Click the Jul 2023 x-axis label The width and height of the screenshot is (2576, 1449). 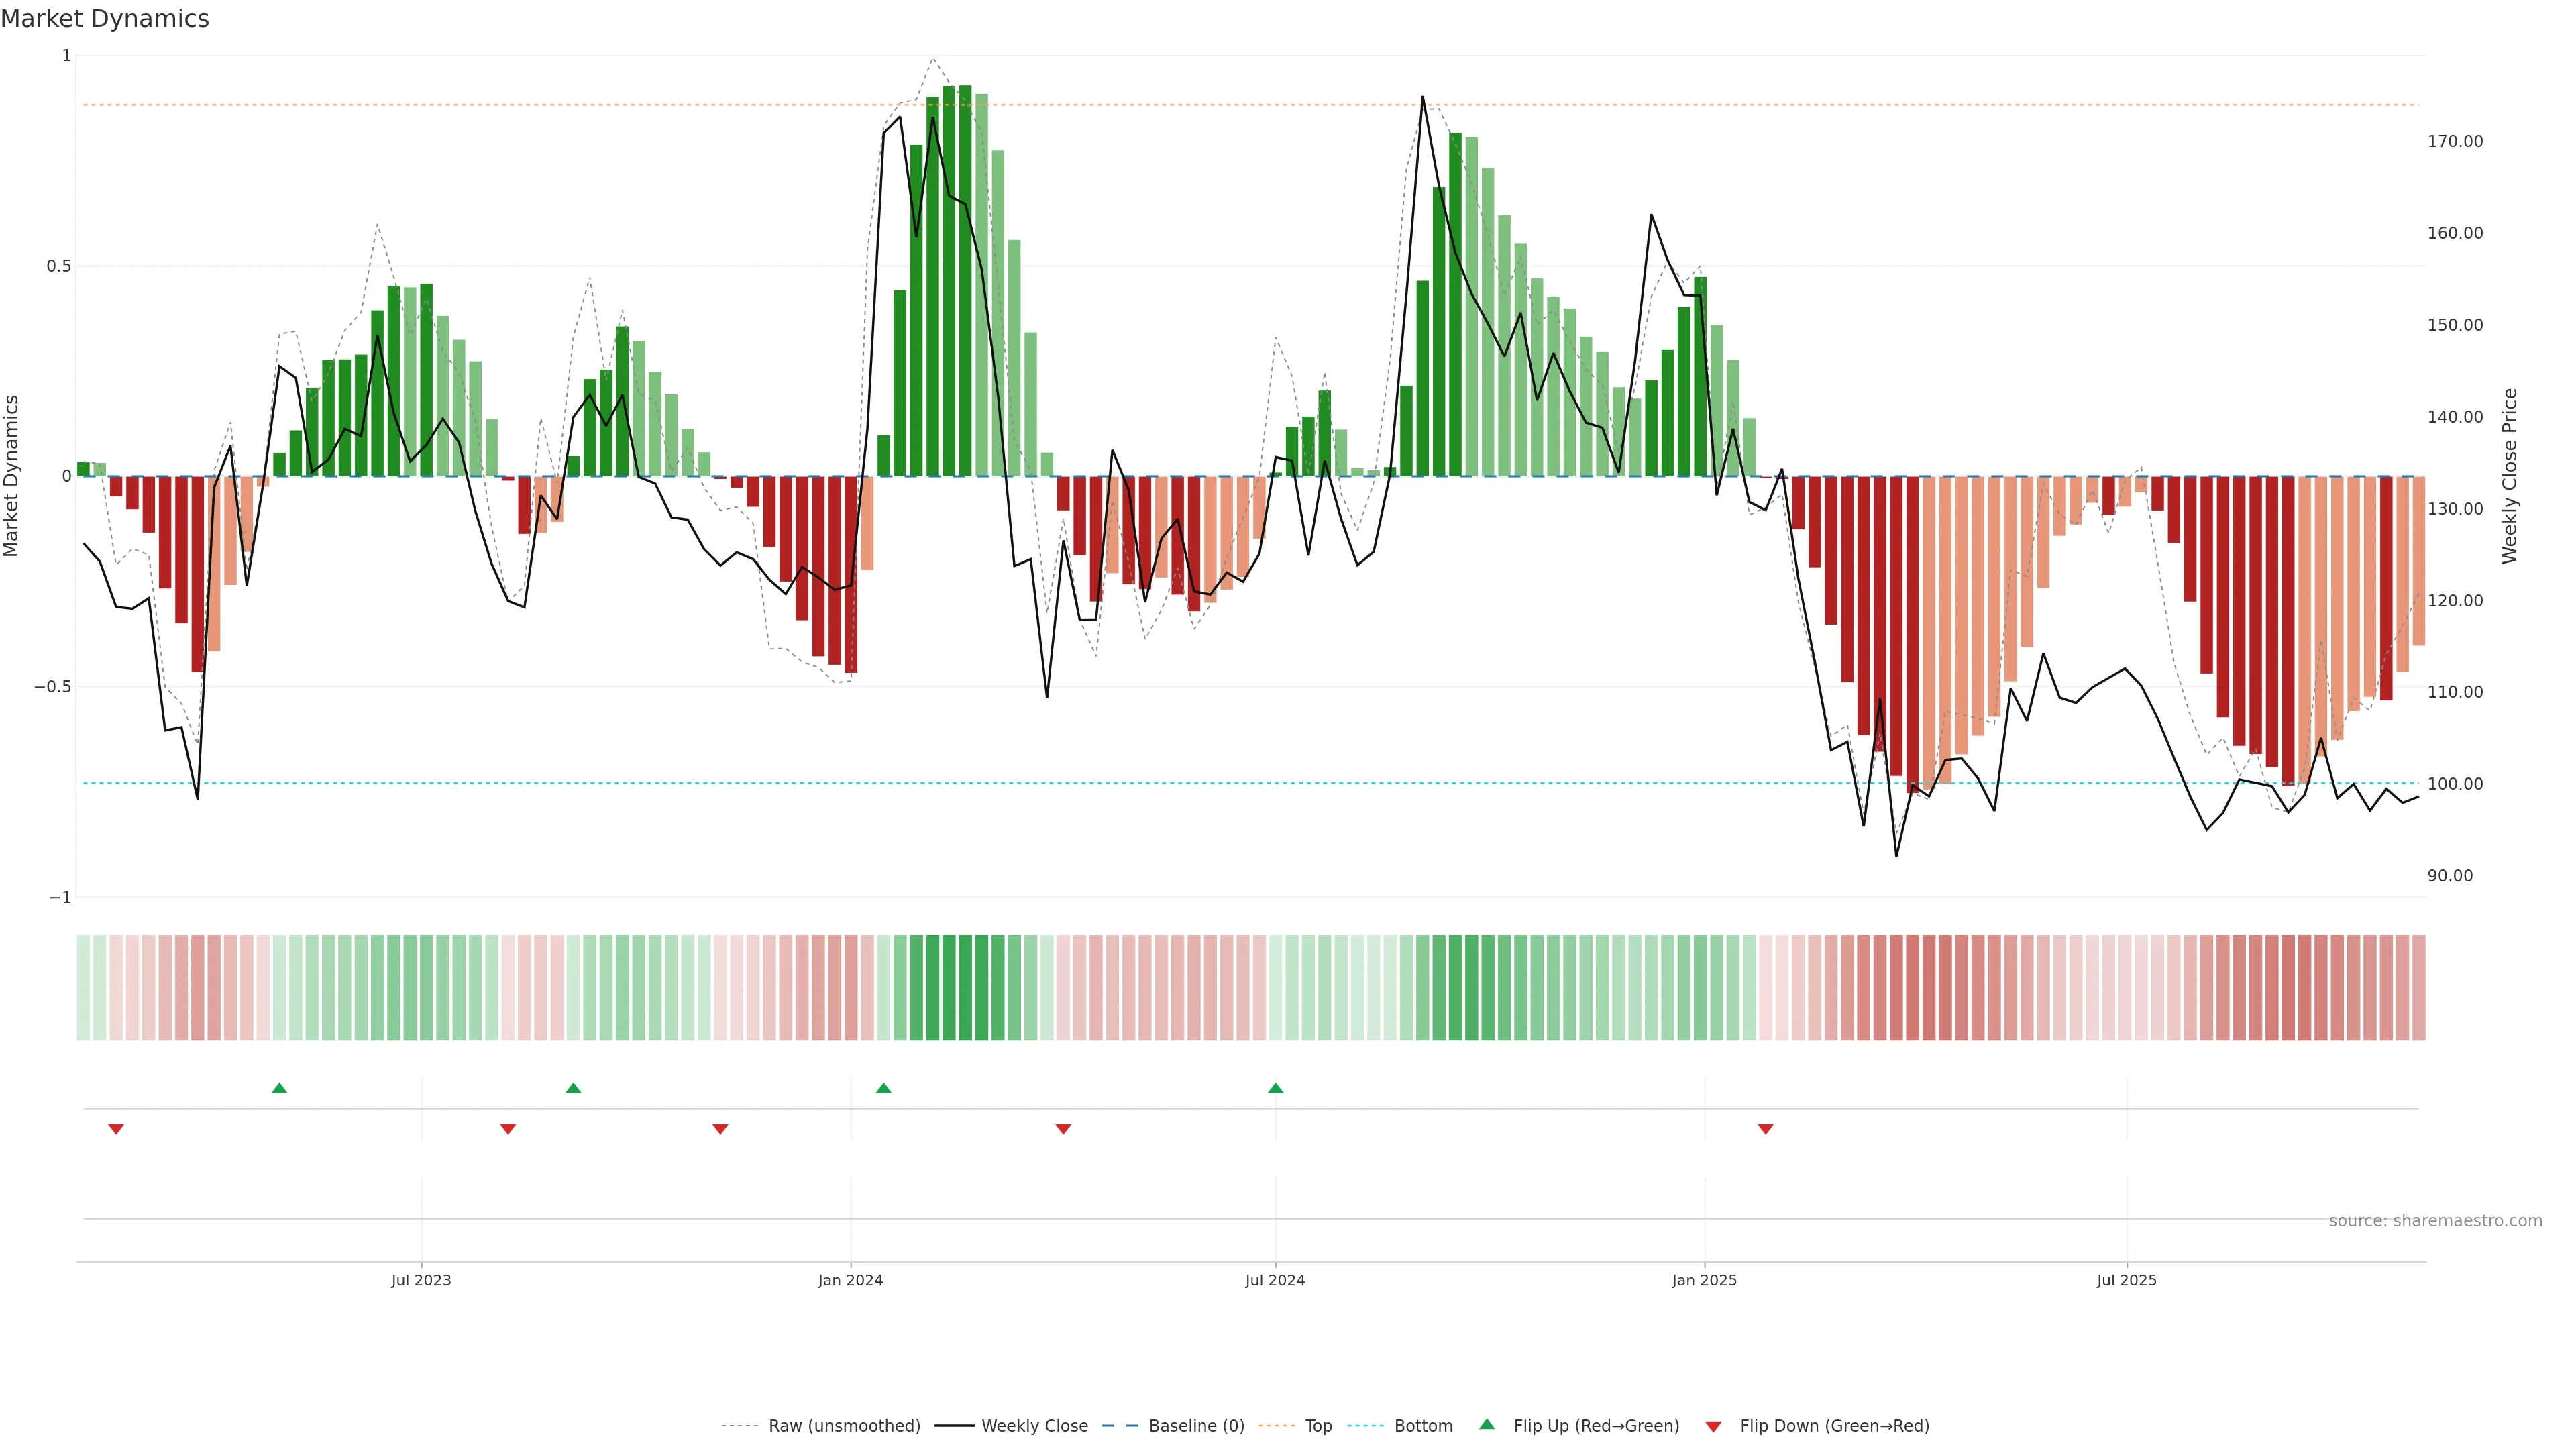[x=421, y=1280]
